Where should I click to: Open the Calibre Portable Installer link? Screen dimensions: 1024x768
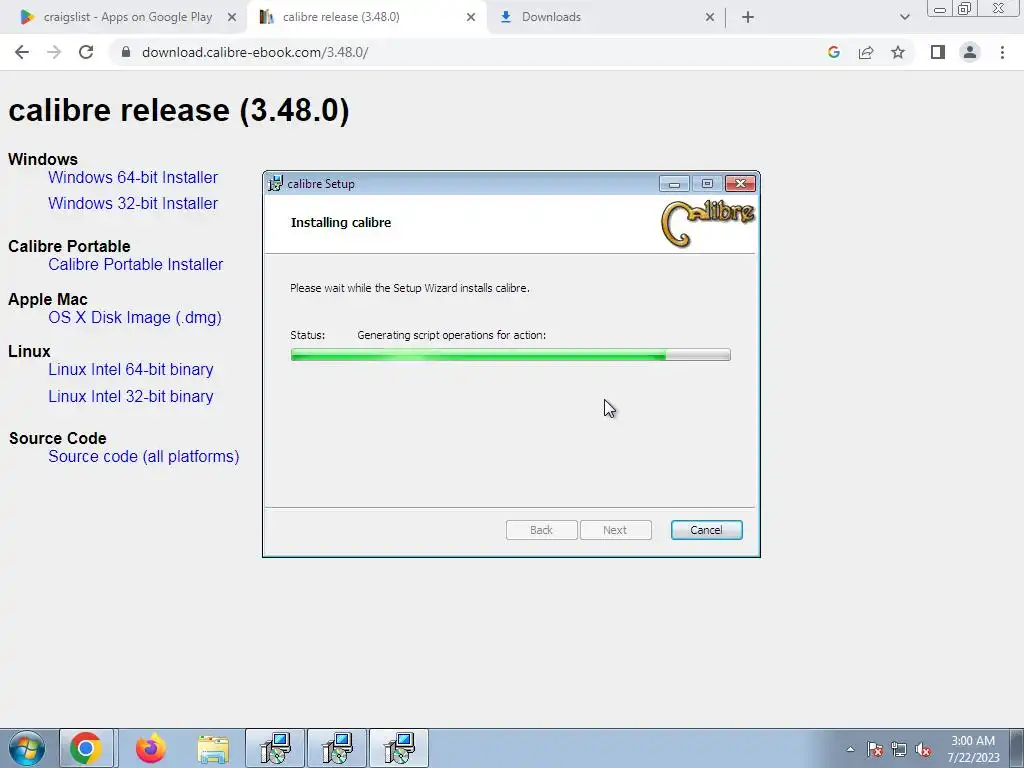tap(135, 264)
